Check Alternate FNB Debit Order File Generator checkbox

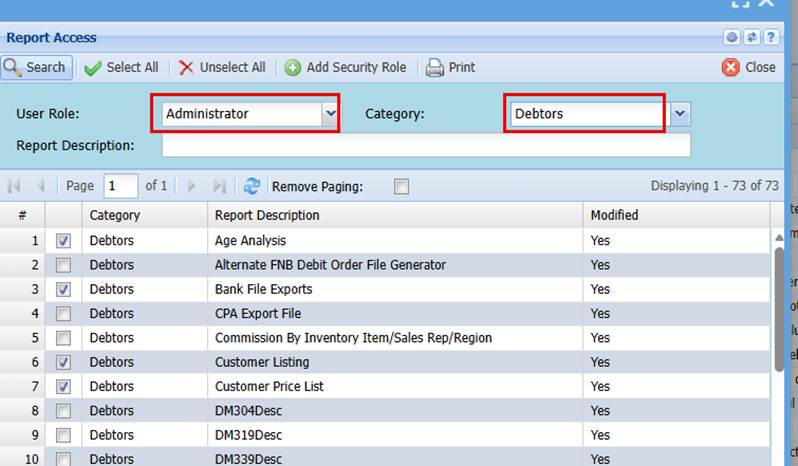(x=63, y=265)
